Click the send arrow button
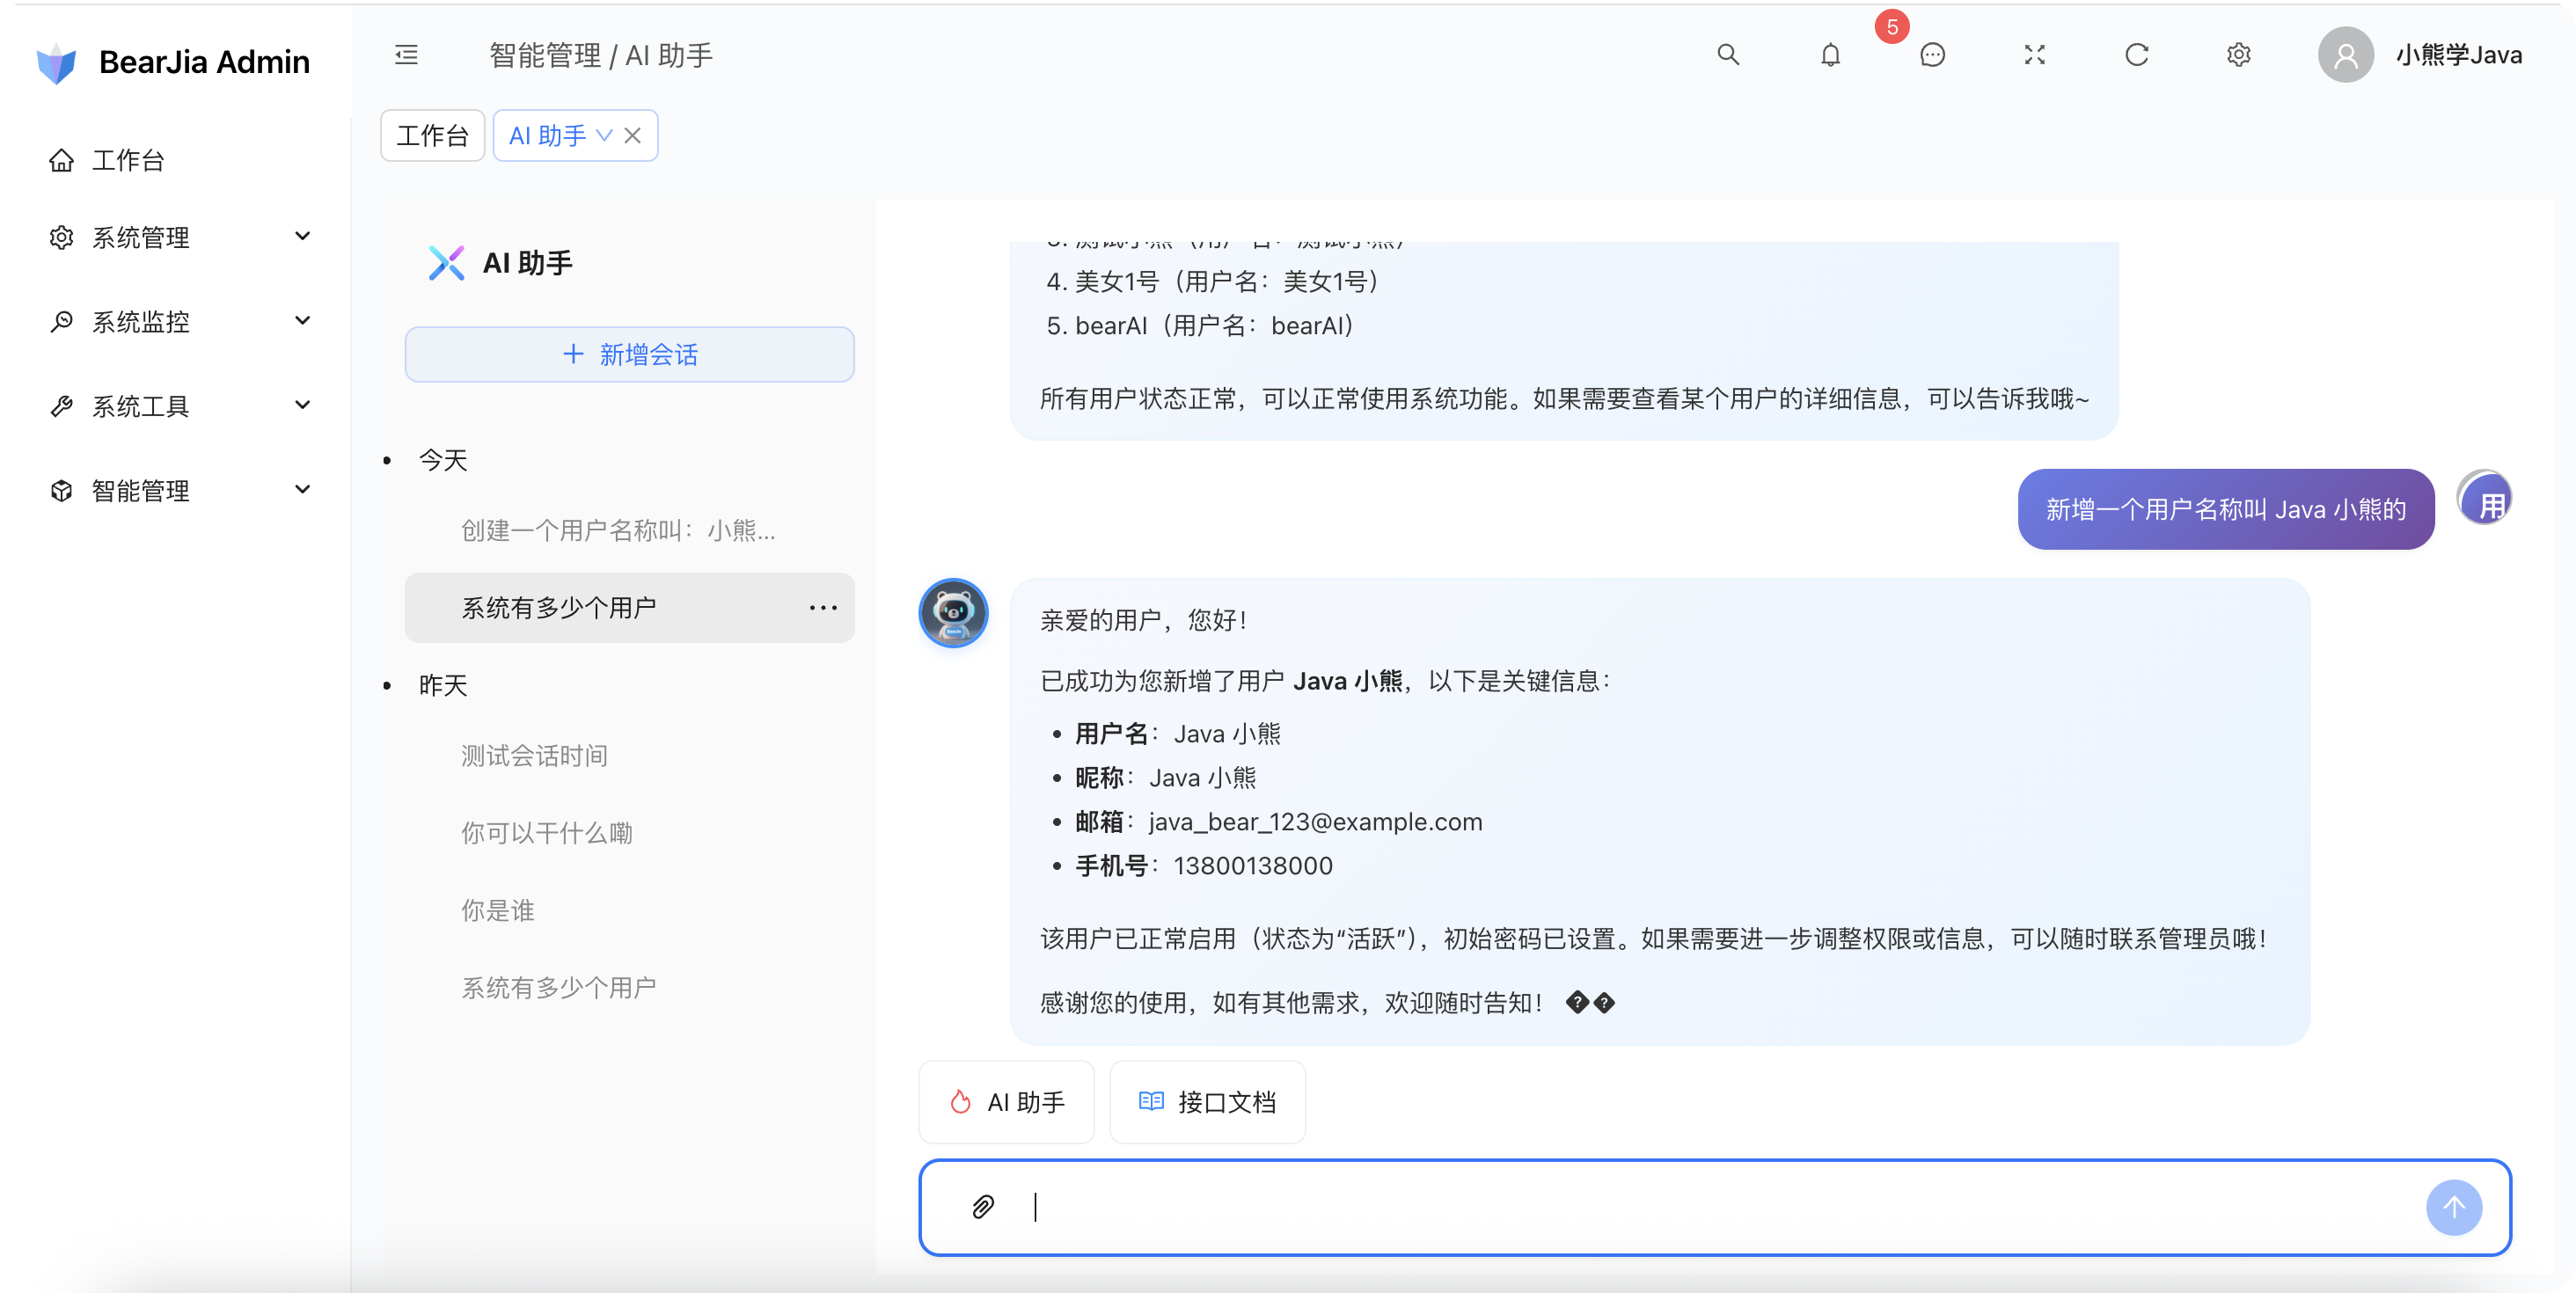Image resolution: width=2576 pixels, height=1293 pixels. pos(2454,1207)
